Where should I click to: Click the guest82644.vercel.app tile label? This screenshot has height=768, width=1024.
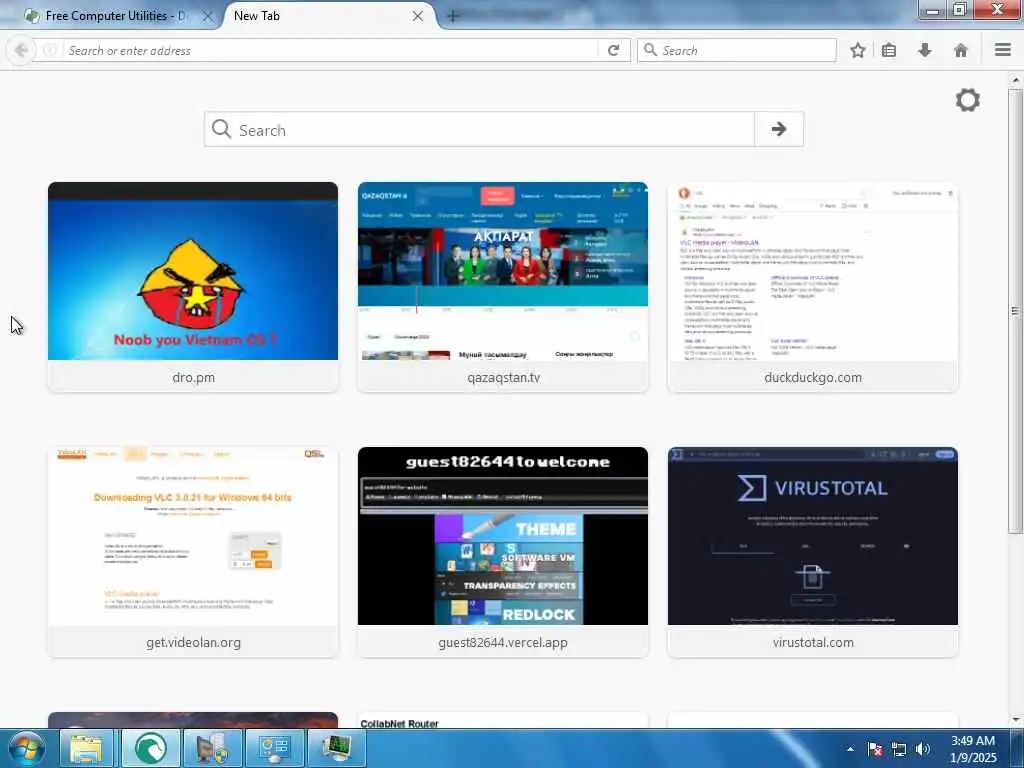point(503,643)
